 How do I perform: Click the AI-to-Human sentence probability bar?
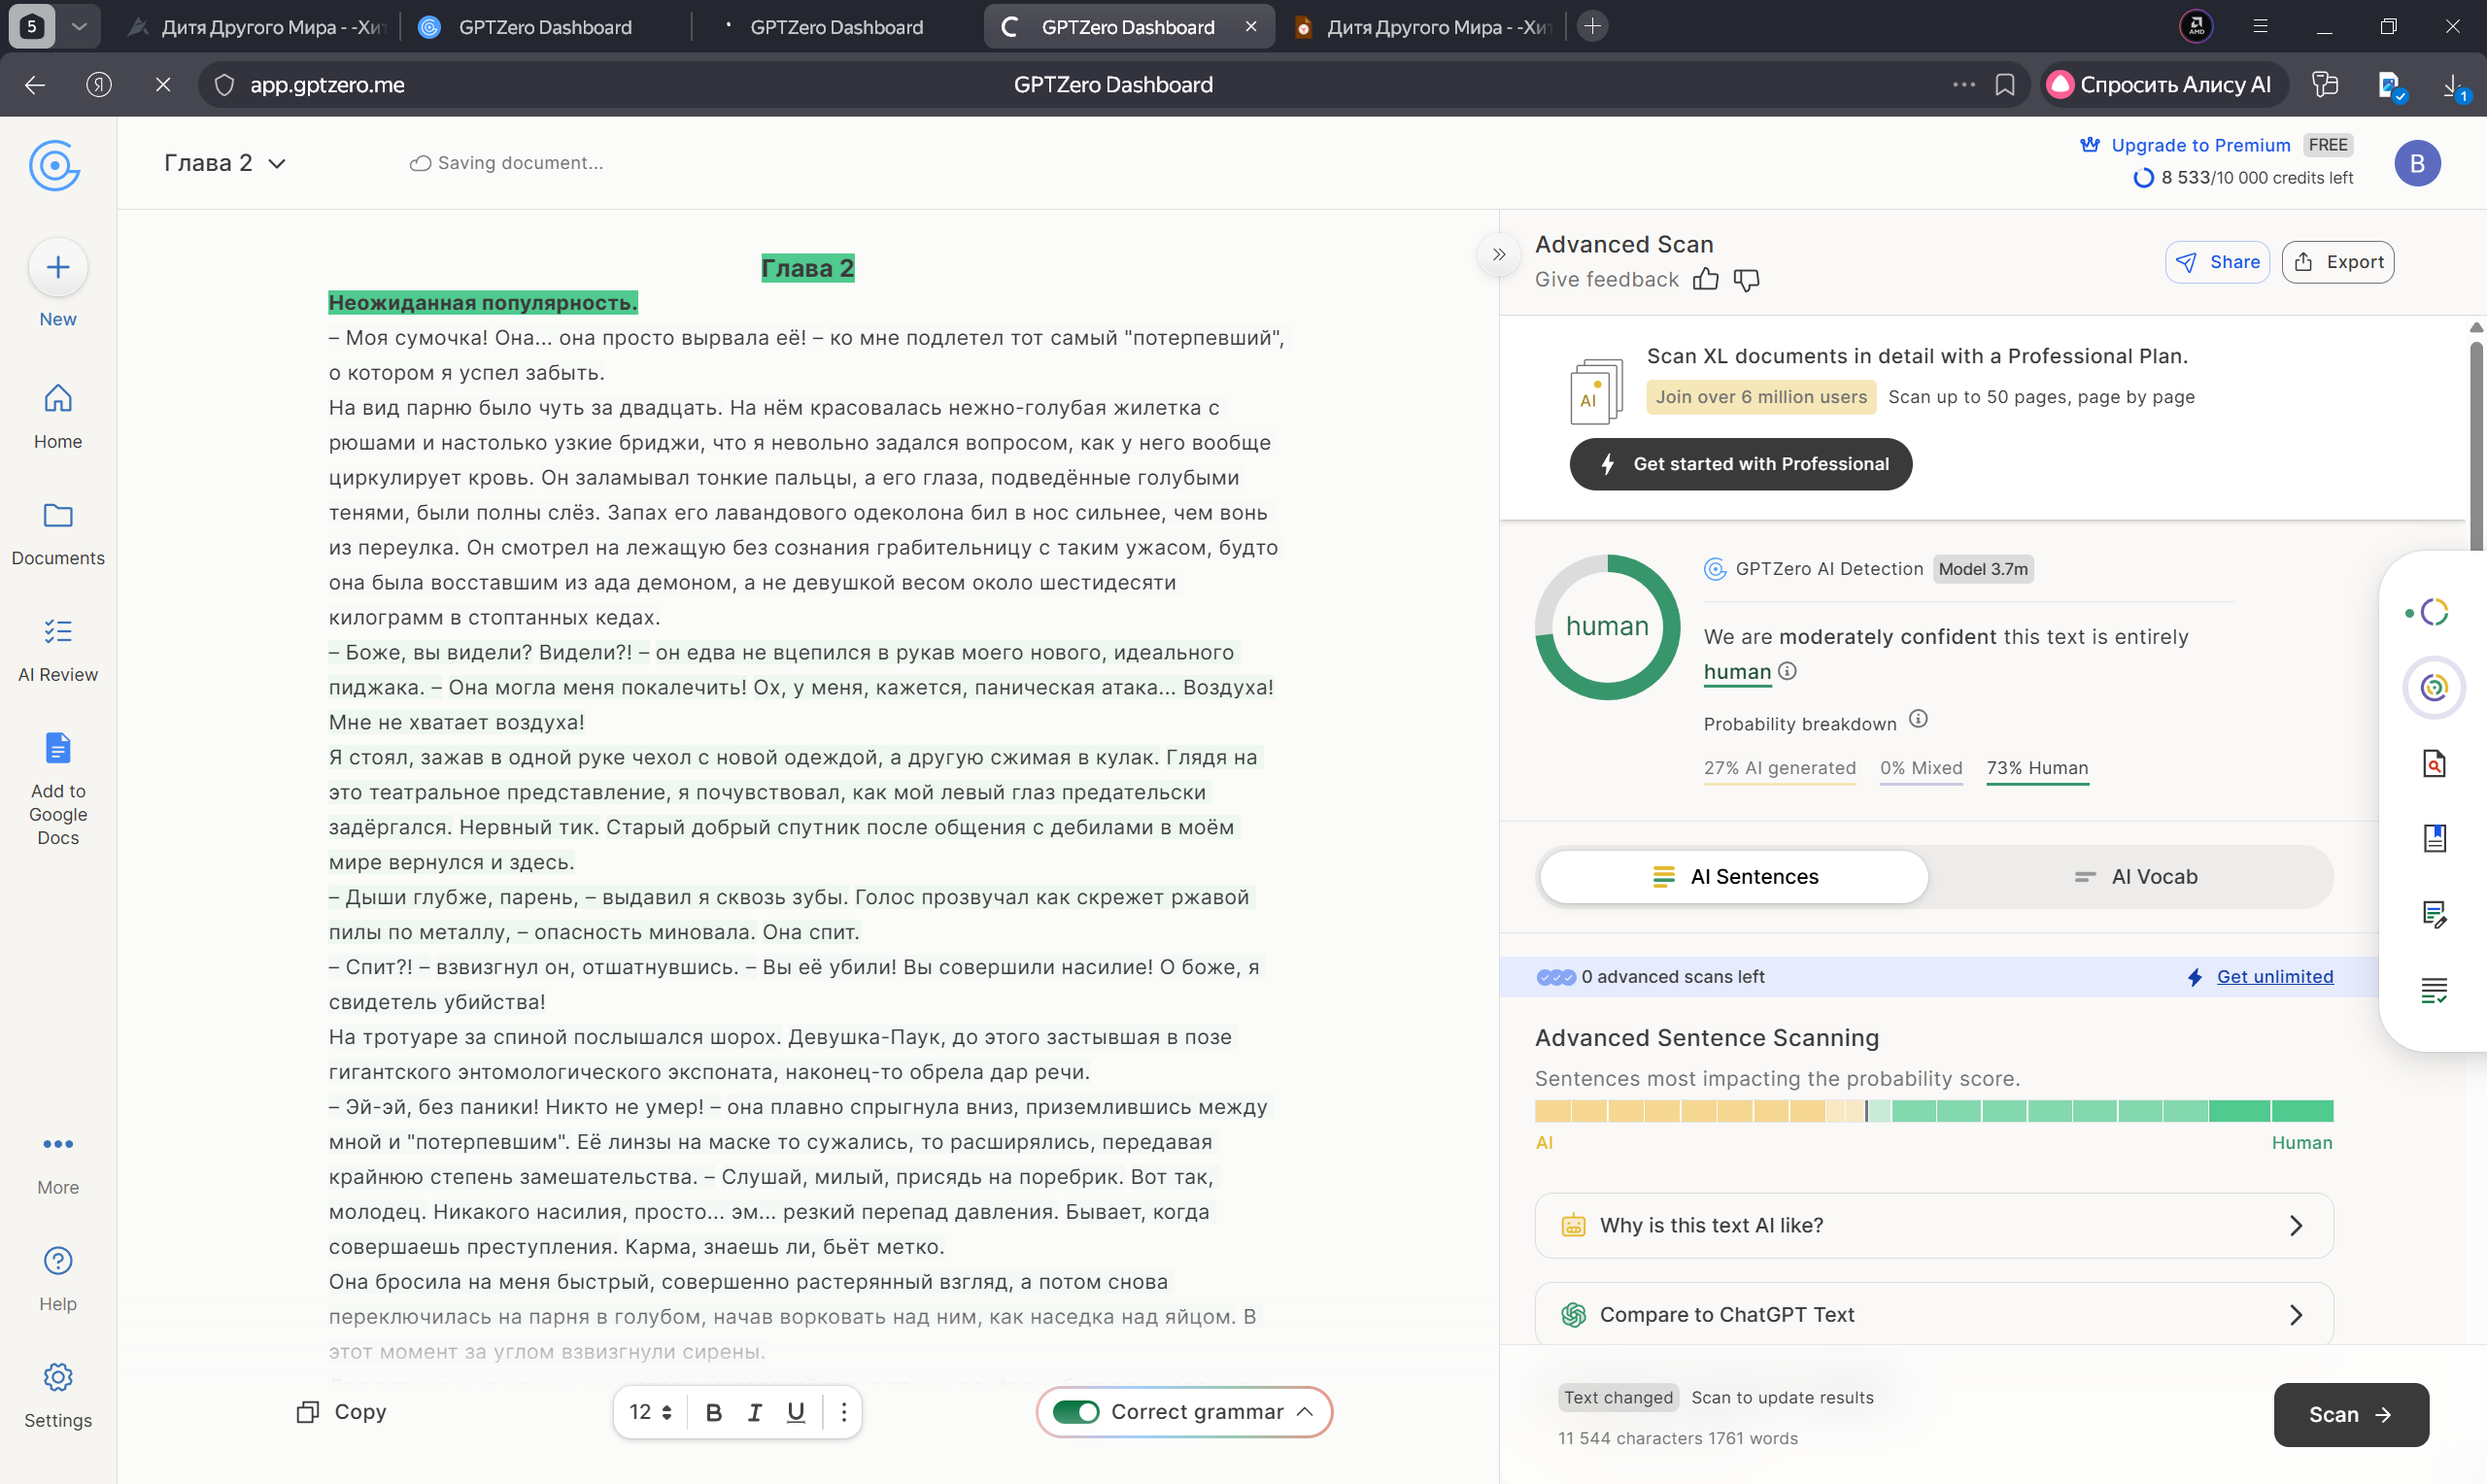point(1933,1111)
